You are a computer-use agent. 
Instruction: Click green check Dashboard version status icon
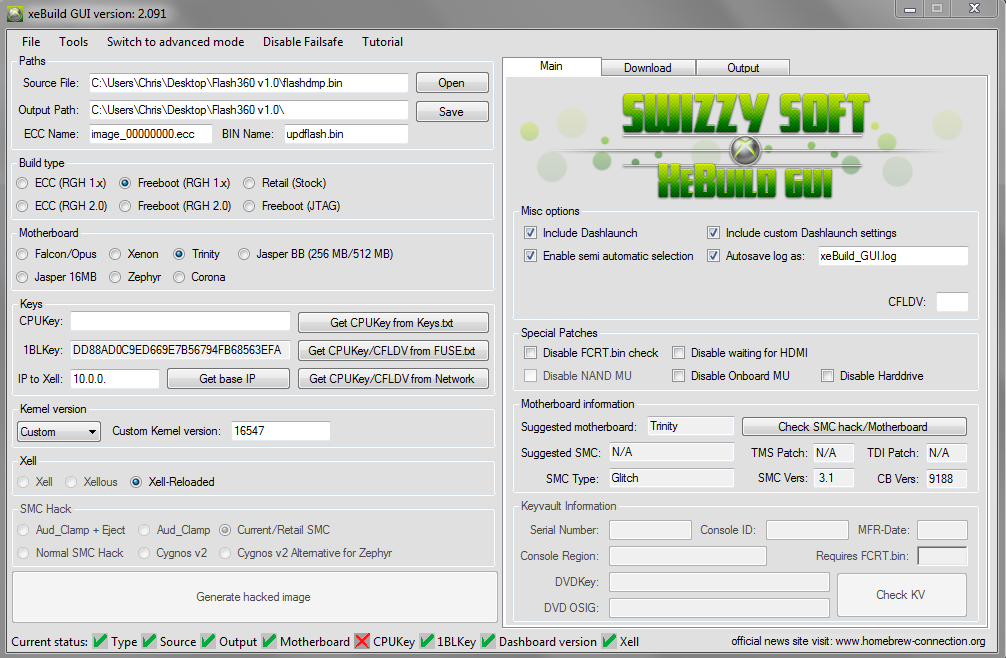488,641
